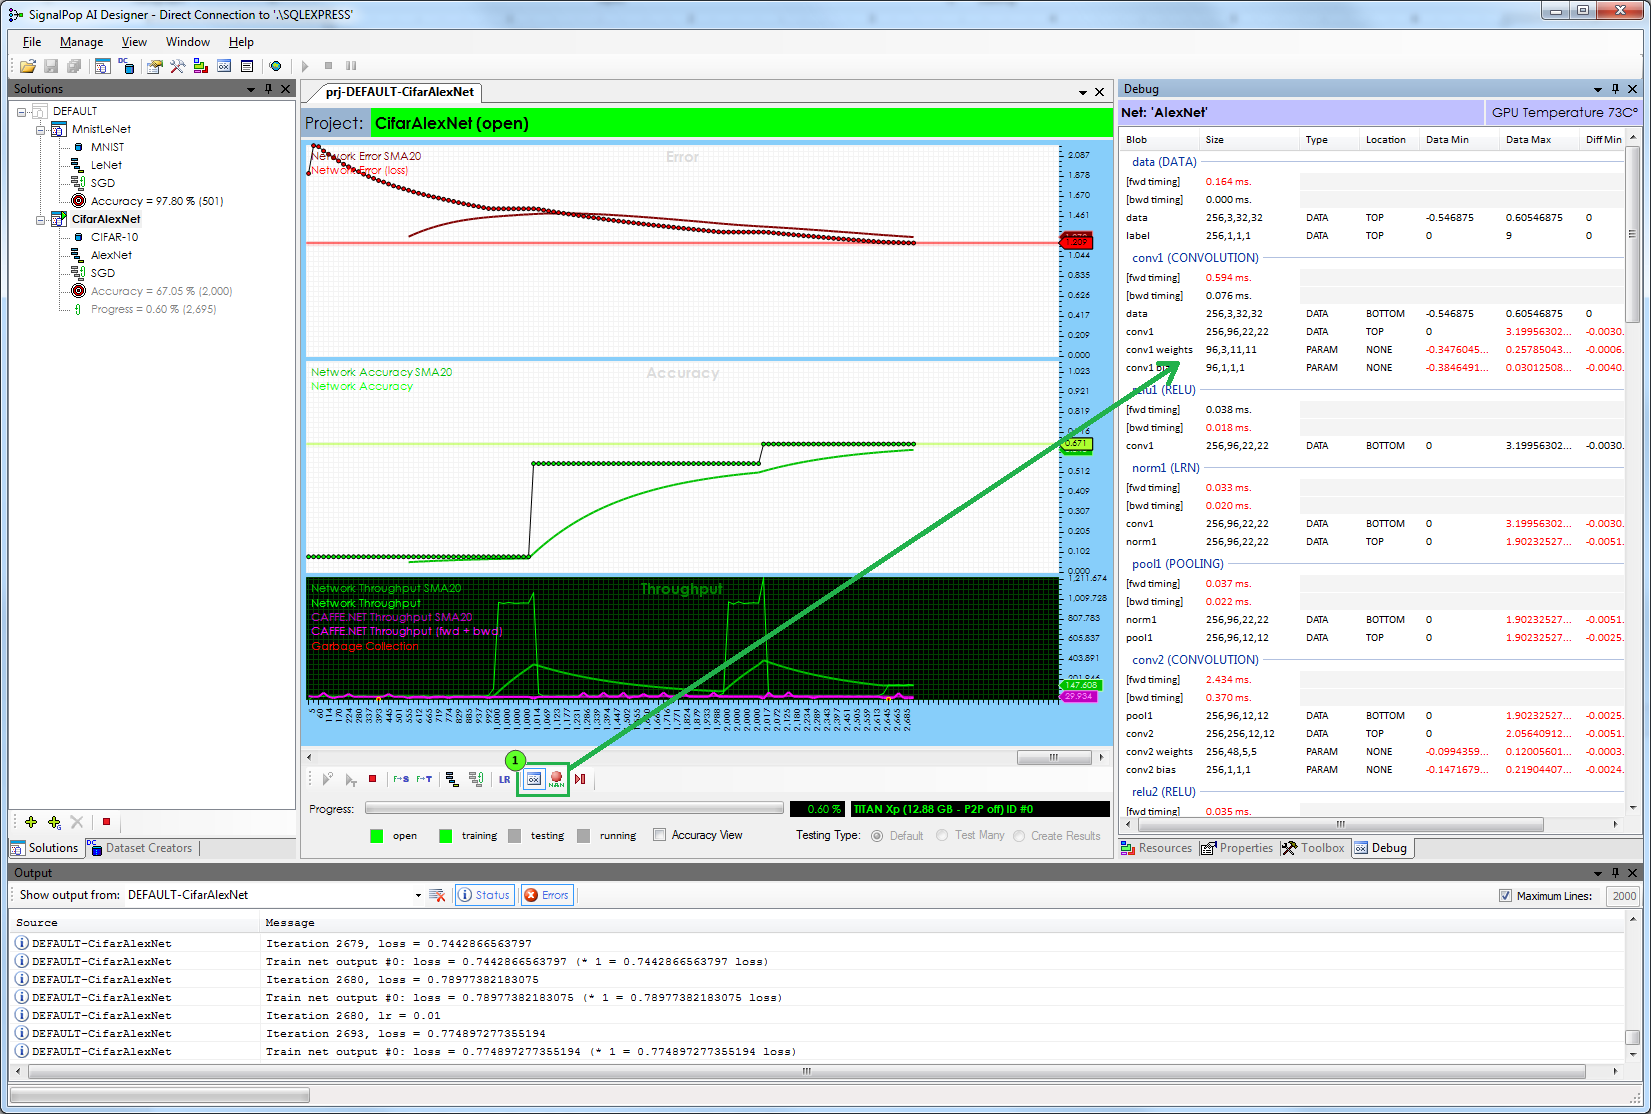1651x1114 pixels.
Task: Select the Create Results radio button
Action: point(1019,836)
